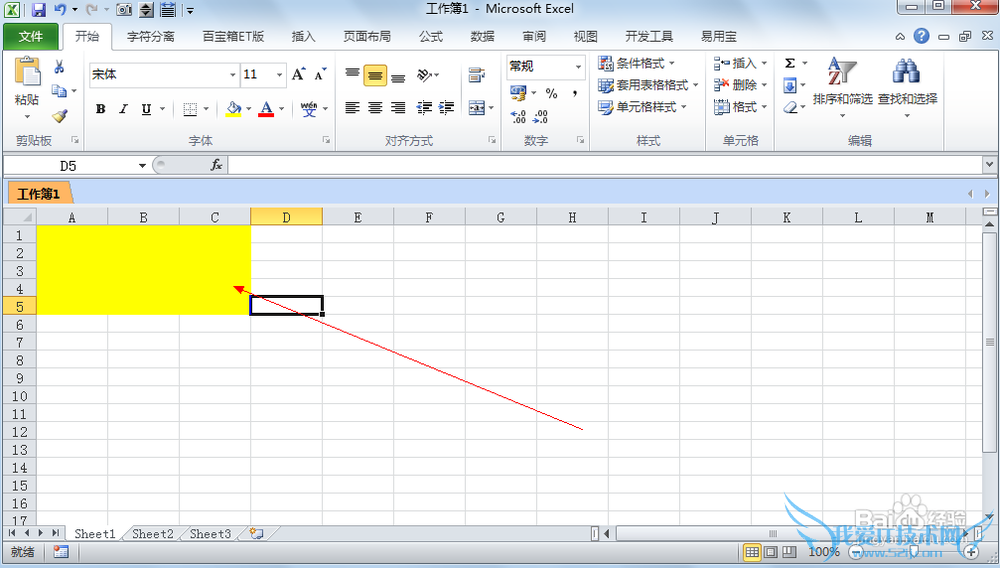Click the camera icon in the quick access toolbar
1000x568 pixels.
124,10
